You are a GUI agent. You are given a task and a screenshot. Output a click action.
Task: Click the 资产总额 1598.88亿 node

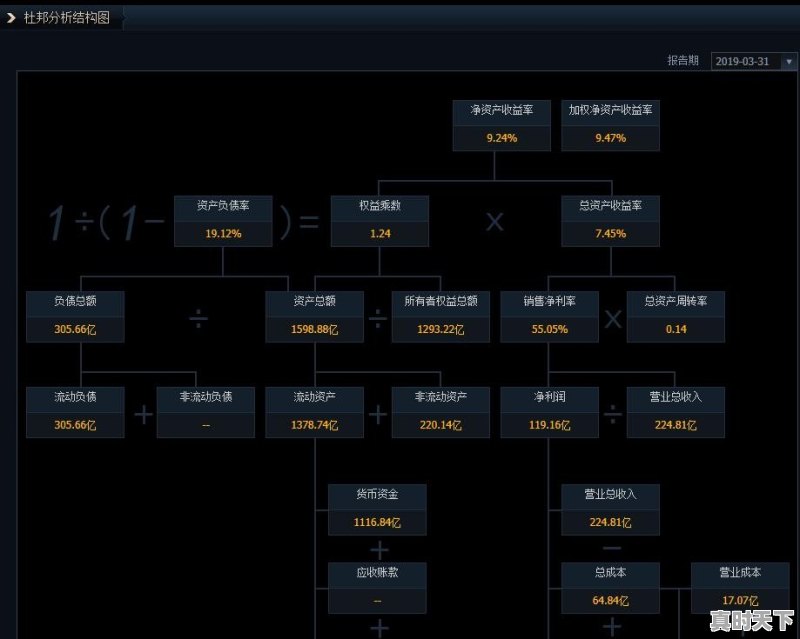tap(315, 317)
